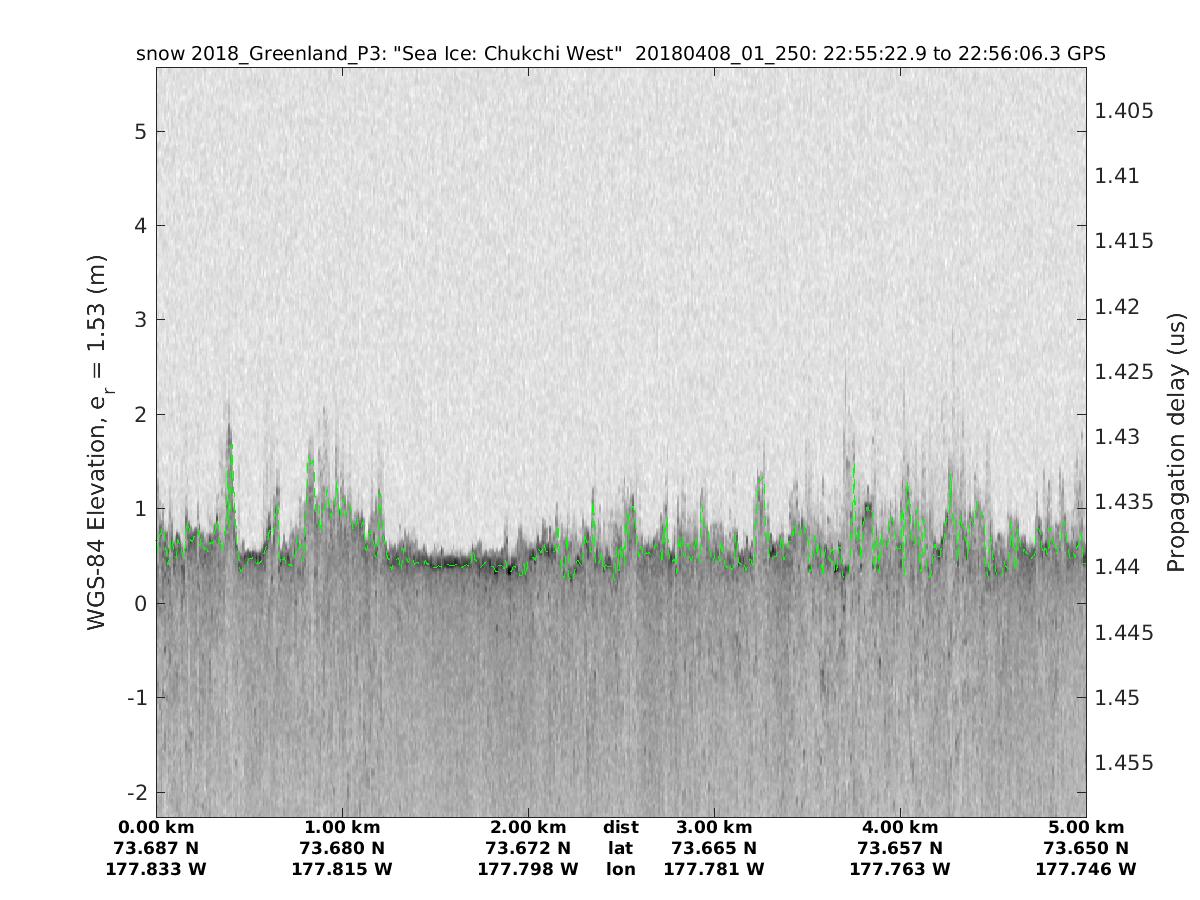
Task: Click the '5.00 km' x-axis tick label
Action: [1086, 828]
